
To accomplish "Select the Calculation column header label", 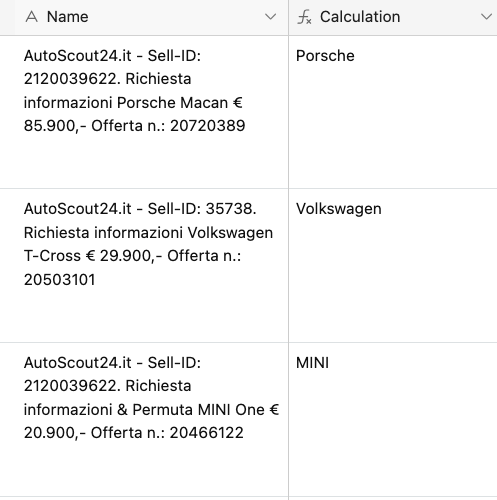I will pyautogui.click(x=360, y=17).
